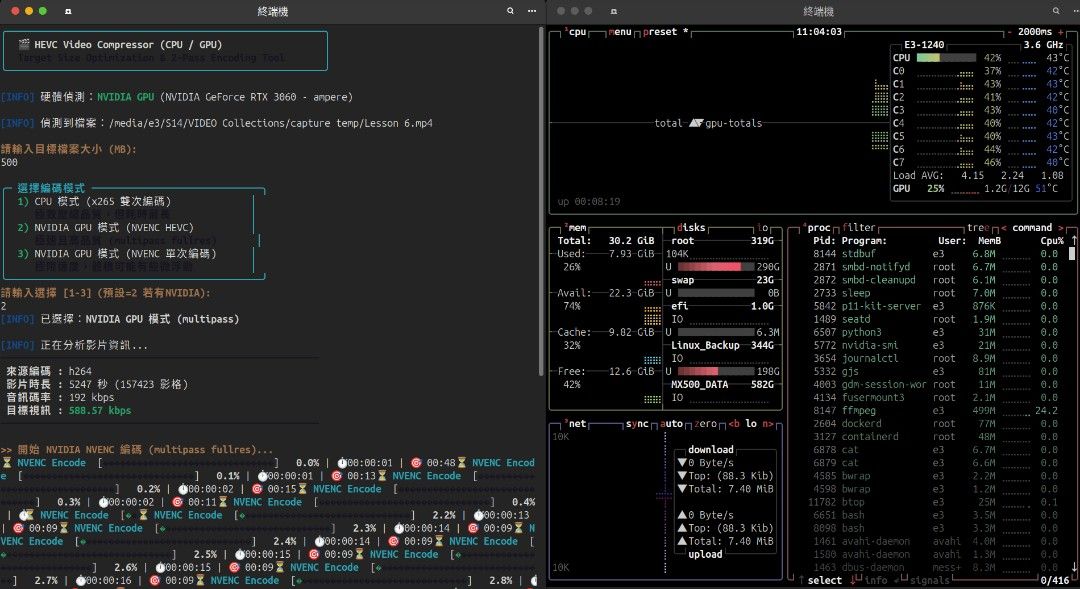
Task: Select journalctl process row
Action: point(938,358)
